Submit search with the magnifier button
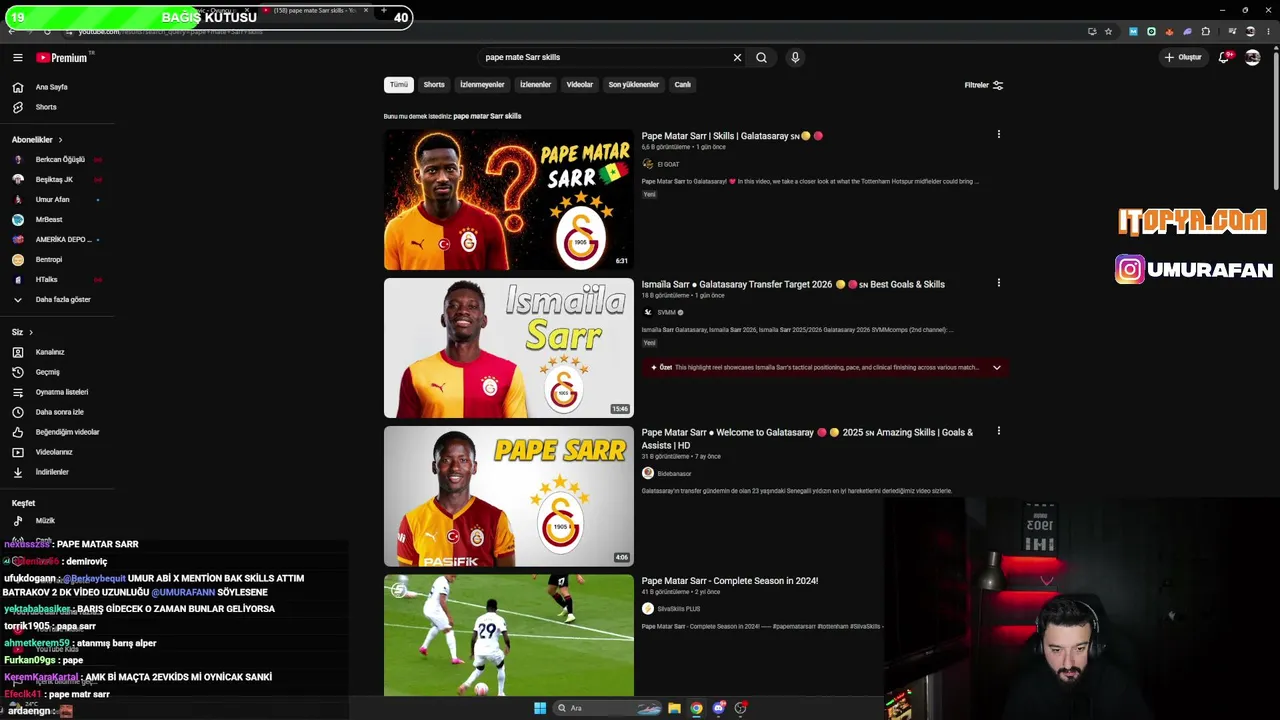Screen dimensions: 1280x720 click(761, 58)
